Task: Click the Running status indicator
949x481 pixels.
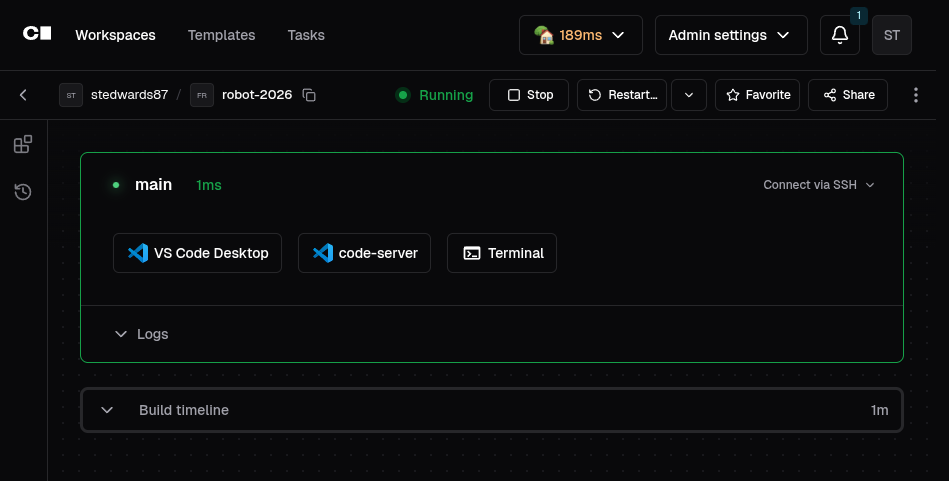Action: point(434,95)
